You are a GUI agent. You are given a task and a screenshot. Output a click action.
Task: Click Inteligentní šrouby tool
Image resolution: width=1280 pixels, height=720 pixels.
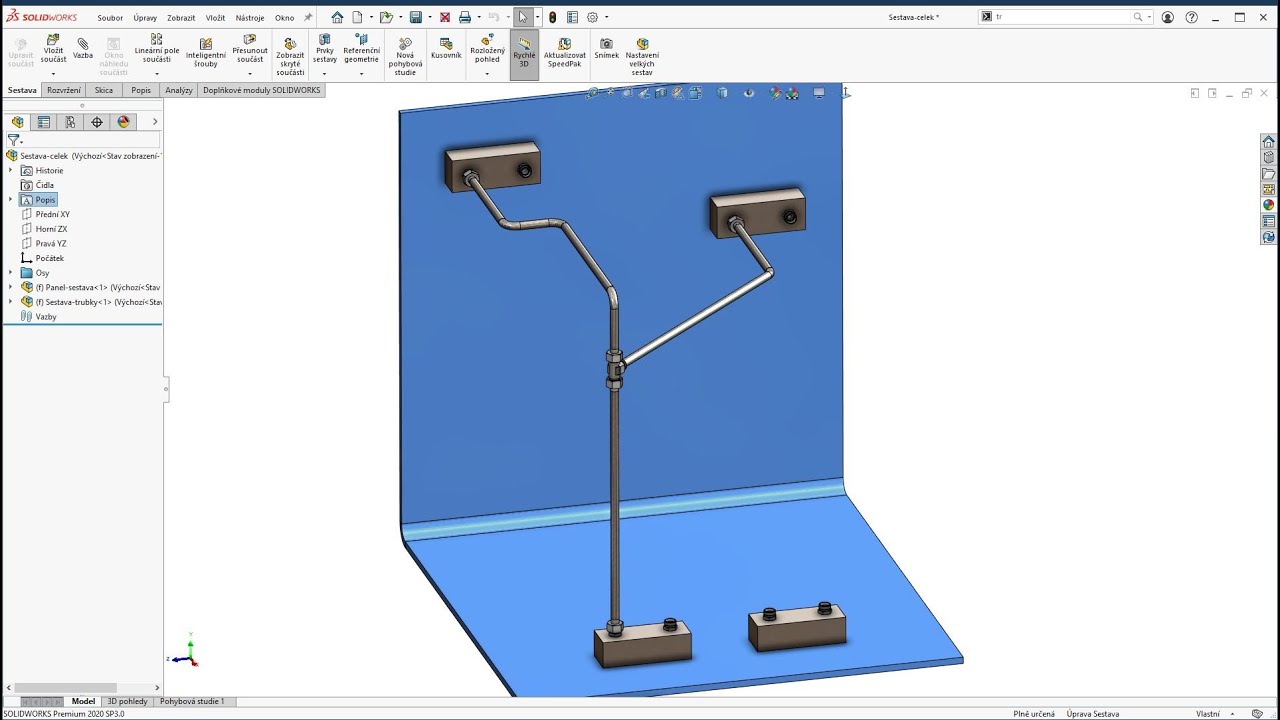tap(205, 52)
